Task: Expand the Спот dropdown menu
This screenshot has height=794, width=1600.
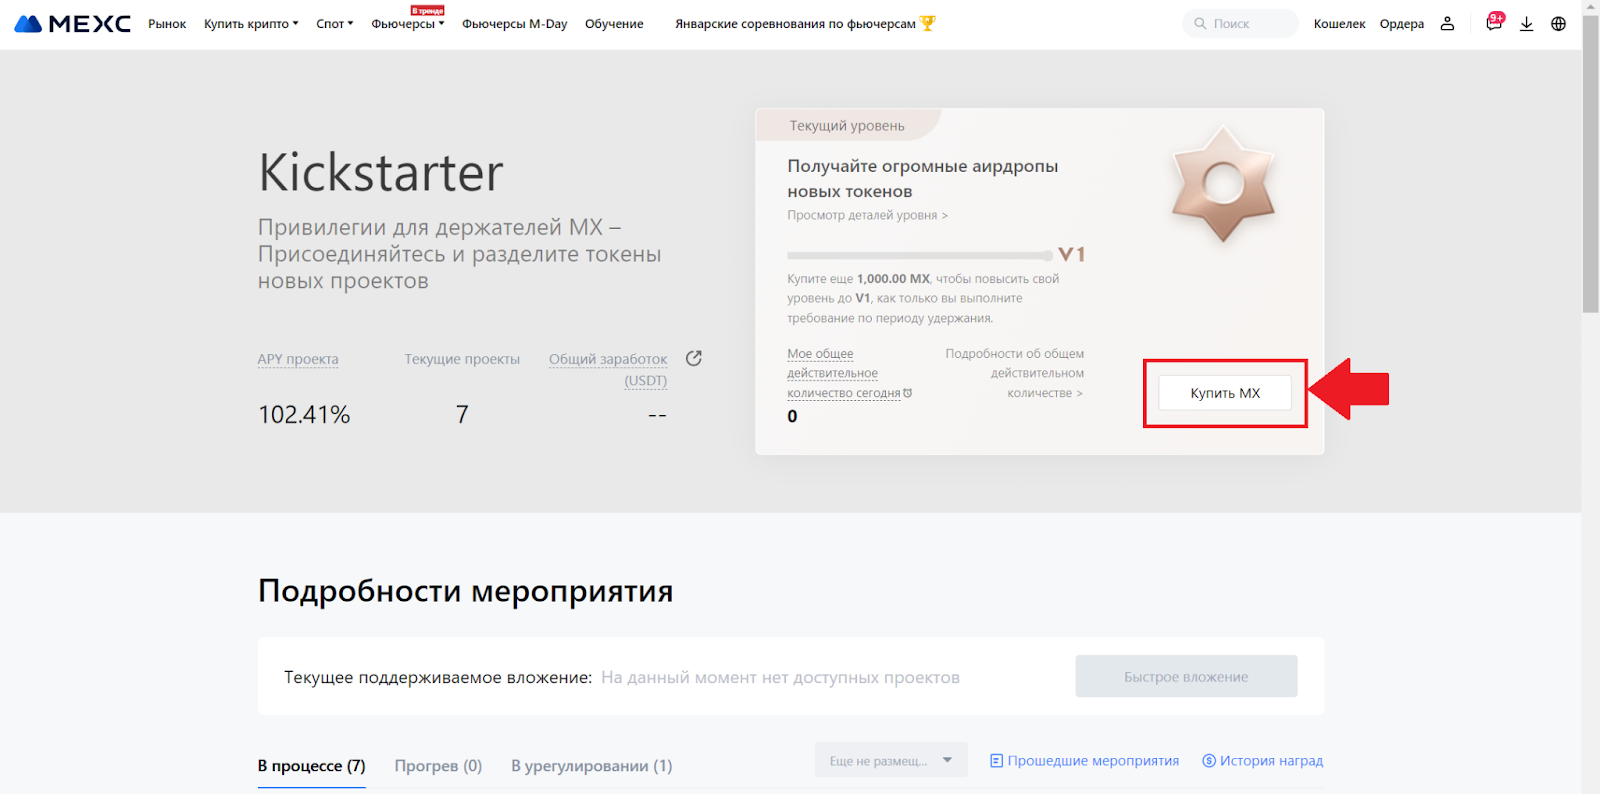Action: [x=335, y=24]
